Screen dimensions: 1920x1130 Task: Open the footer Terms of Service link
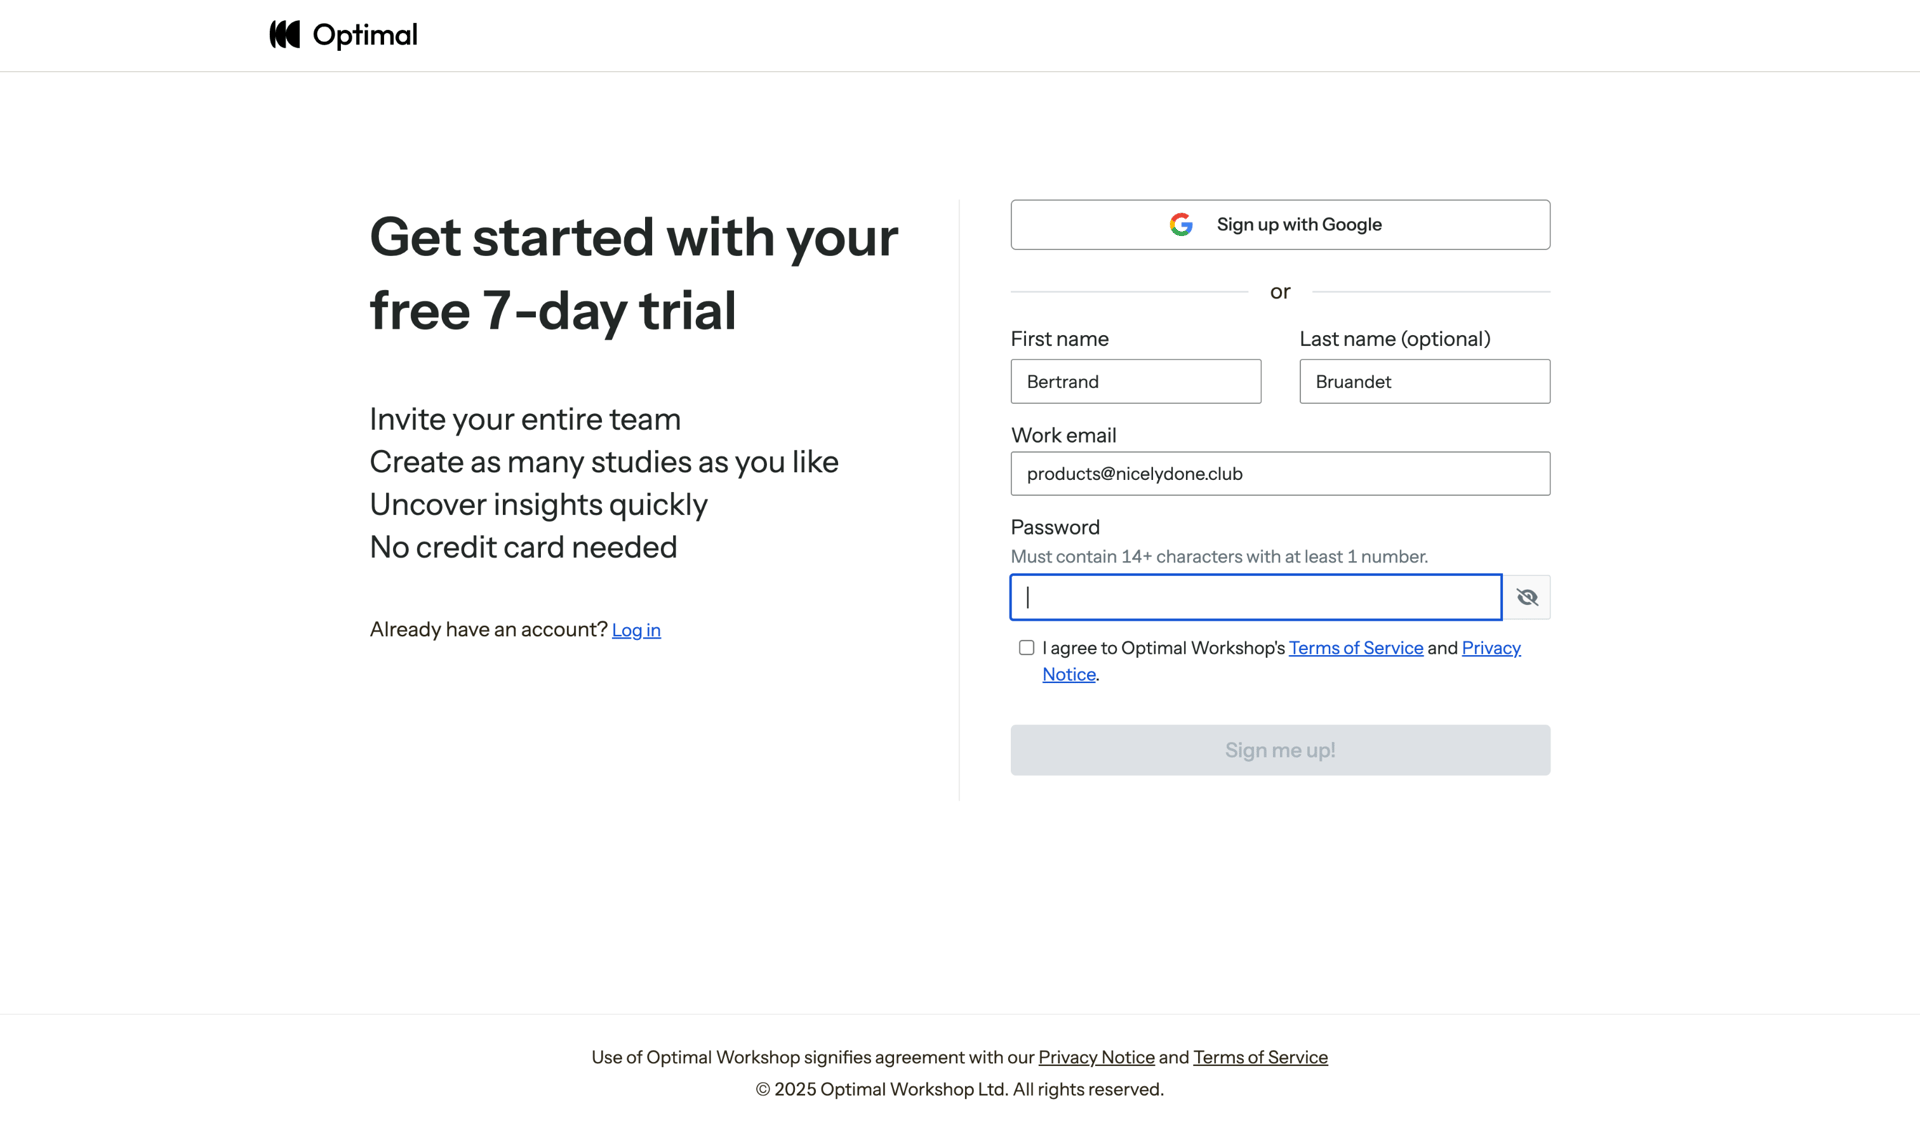(1260, 1057)
